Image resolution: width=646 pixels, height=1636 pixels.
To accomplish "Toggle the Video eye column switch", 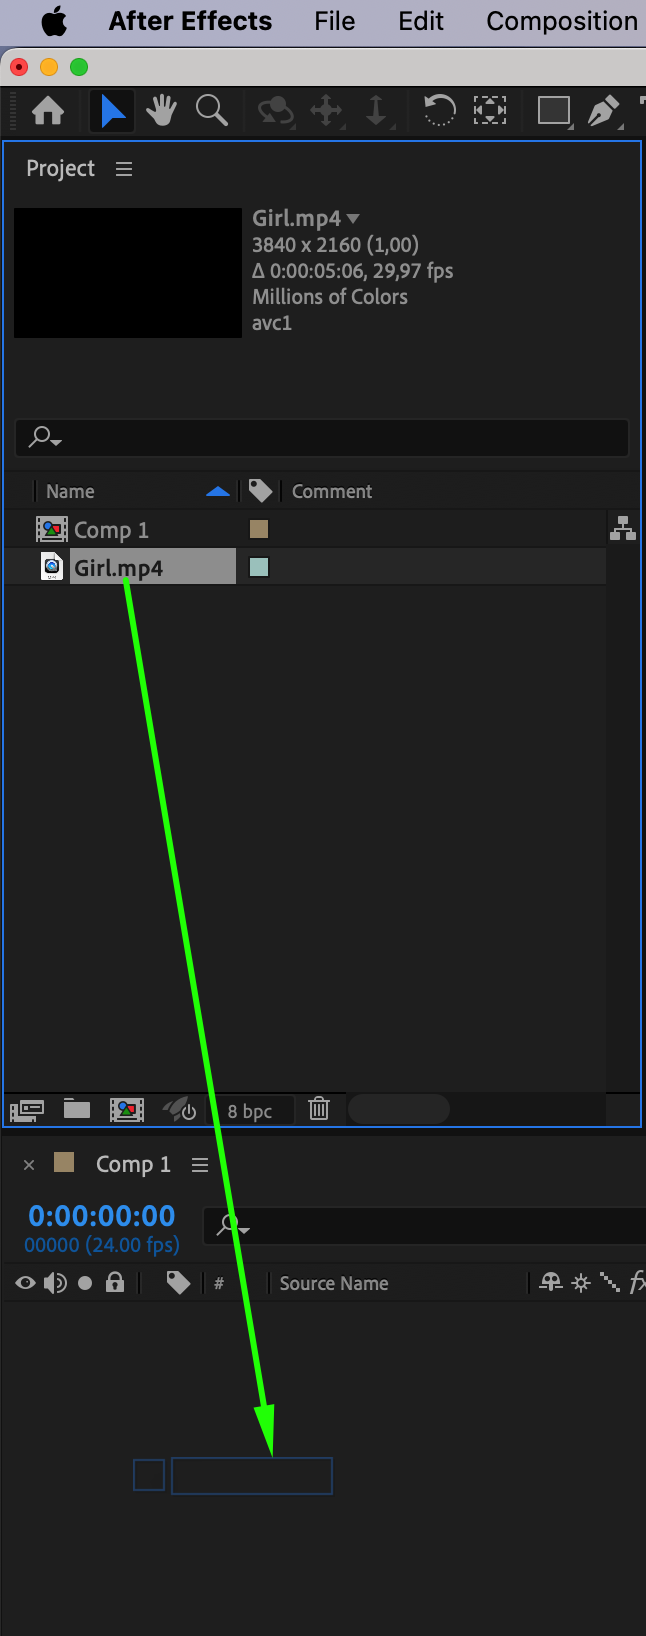I will point(25,1283).
